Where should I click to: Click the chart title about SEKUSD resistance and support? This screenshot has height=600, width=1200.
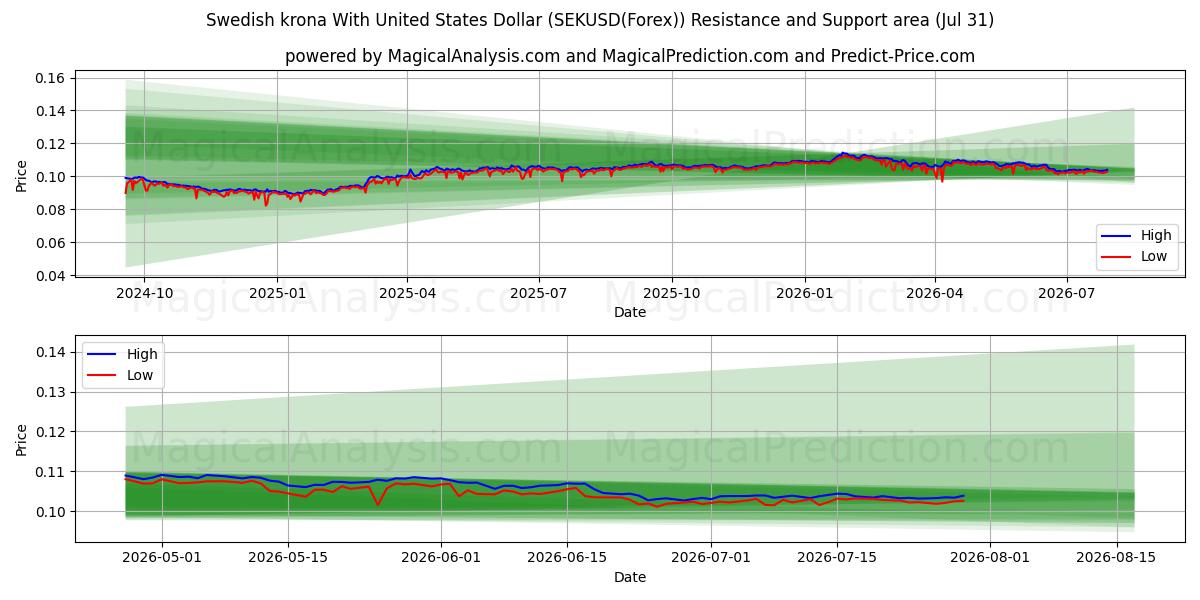click(600, 20)
